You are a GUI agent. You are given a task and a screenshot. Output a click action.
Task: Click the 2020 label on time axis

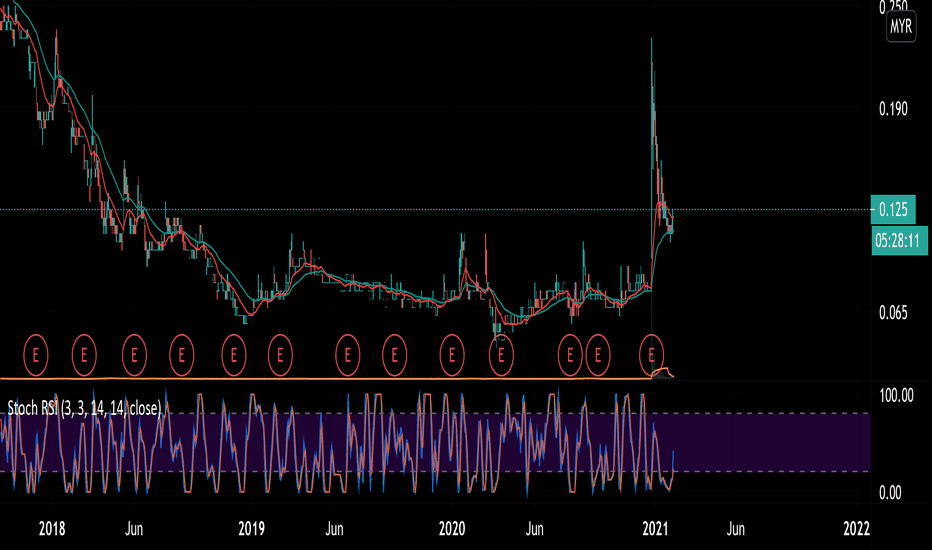(452, 529)
